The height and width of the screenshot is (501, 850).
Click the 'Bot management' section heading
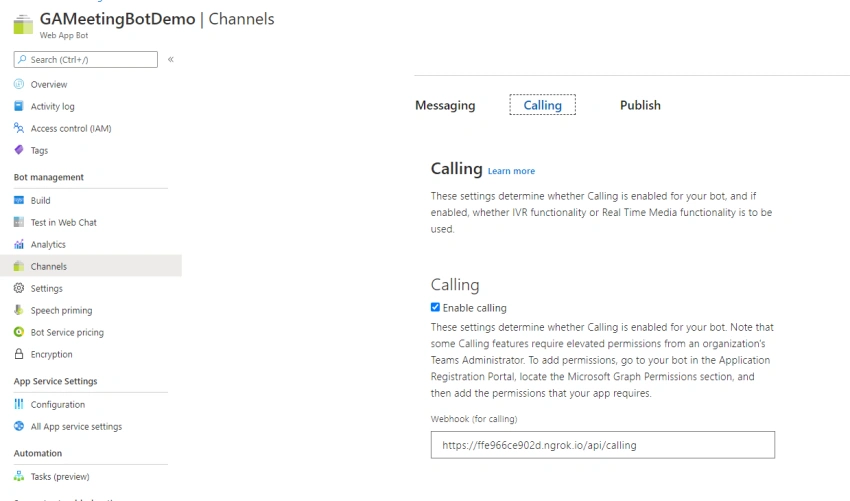(49, 177)
